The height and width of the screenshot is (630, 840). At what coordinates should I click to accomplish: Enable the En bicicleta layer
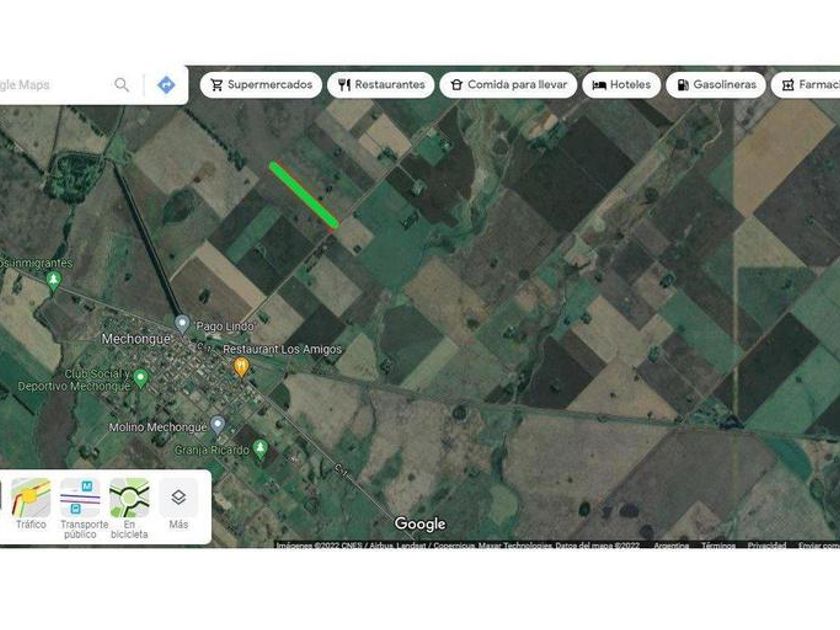click(x=129, y=509)
